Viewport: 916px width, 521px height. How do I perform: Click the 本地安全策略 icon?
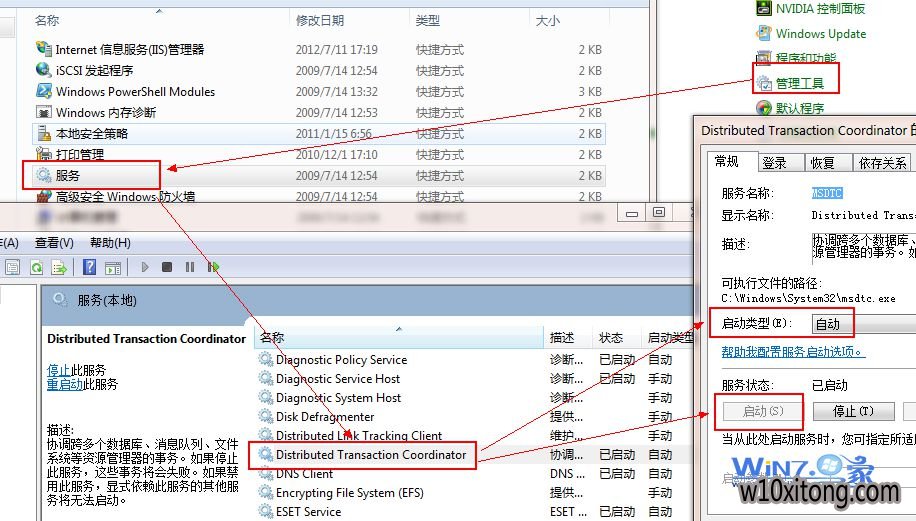tap(44, 133)
